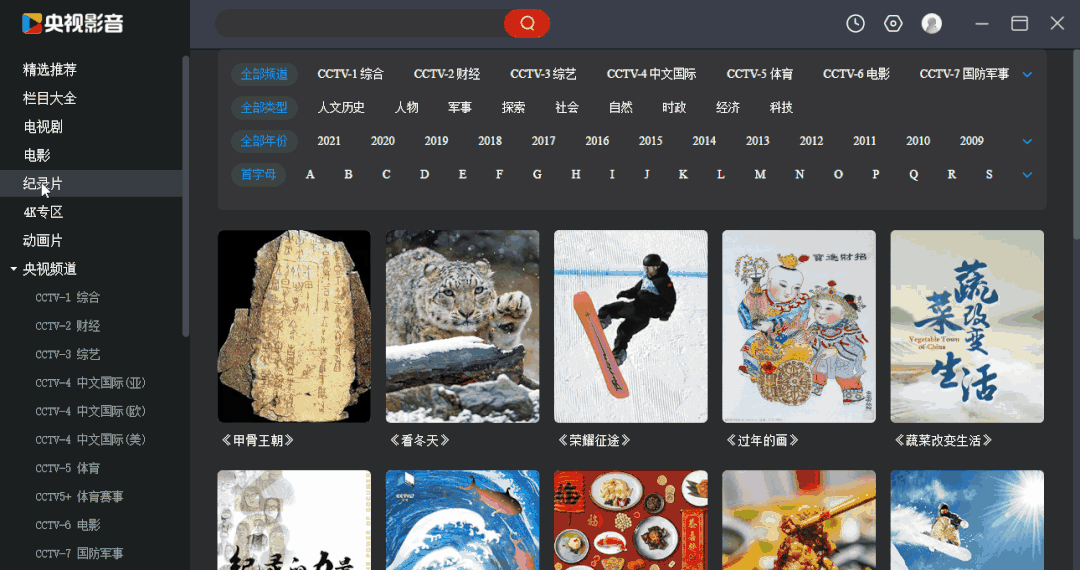
Task: Maximize the window via the square icon
Action: point(1019,23)
